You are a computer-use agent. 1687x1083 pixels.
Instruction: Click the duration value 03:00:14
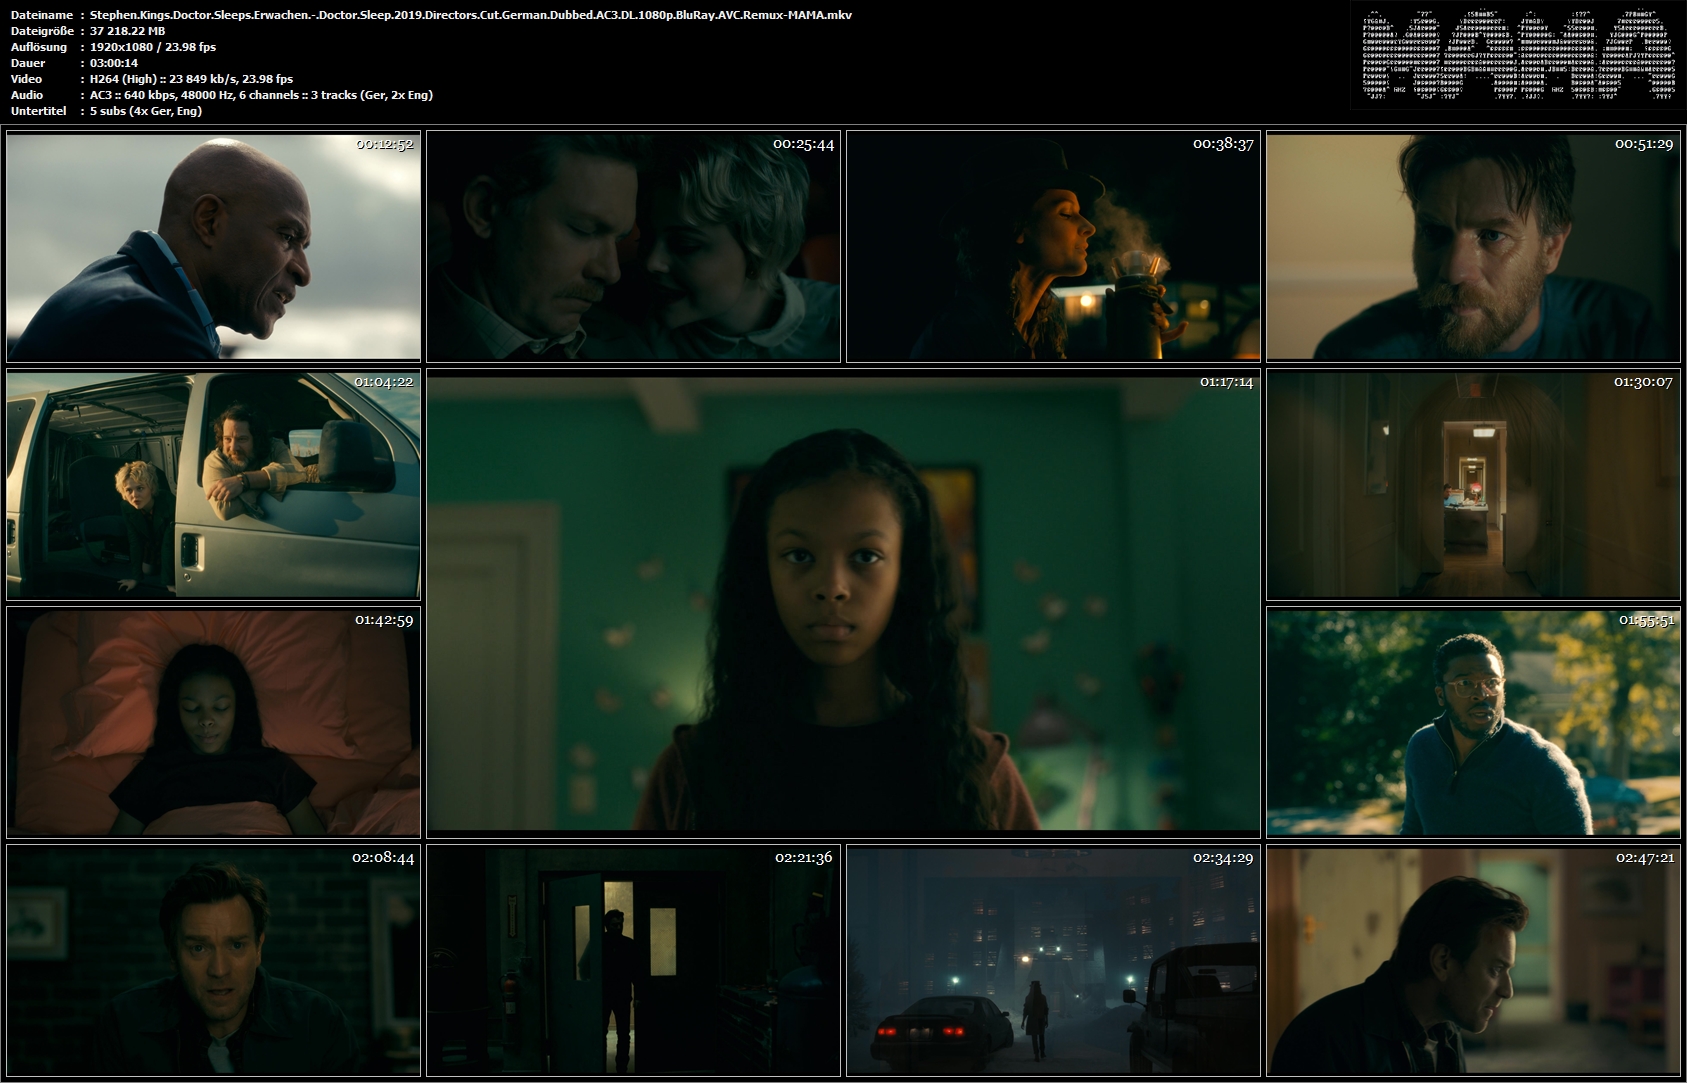tap(114, 63)
